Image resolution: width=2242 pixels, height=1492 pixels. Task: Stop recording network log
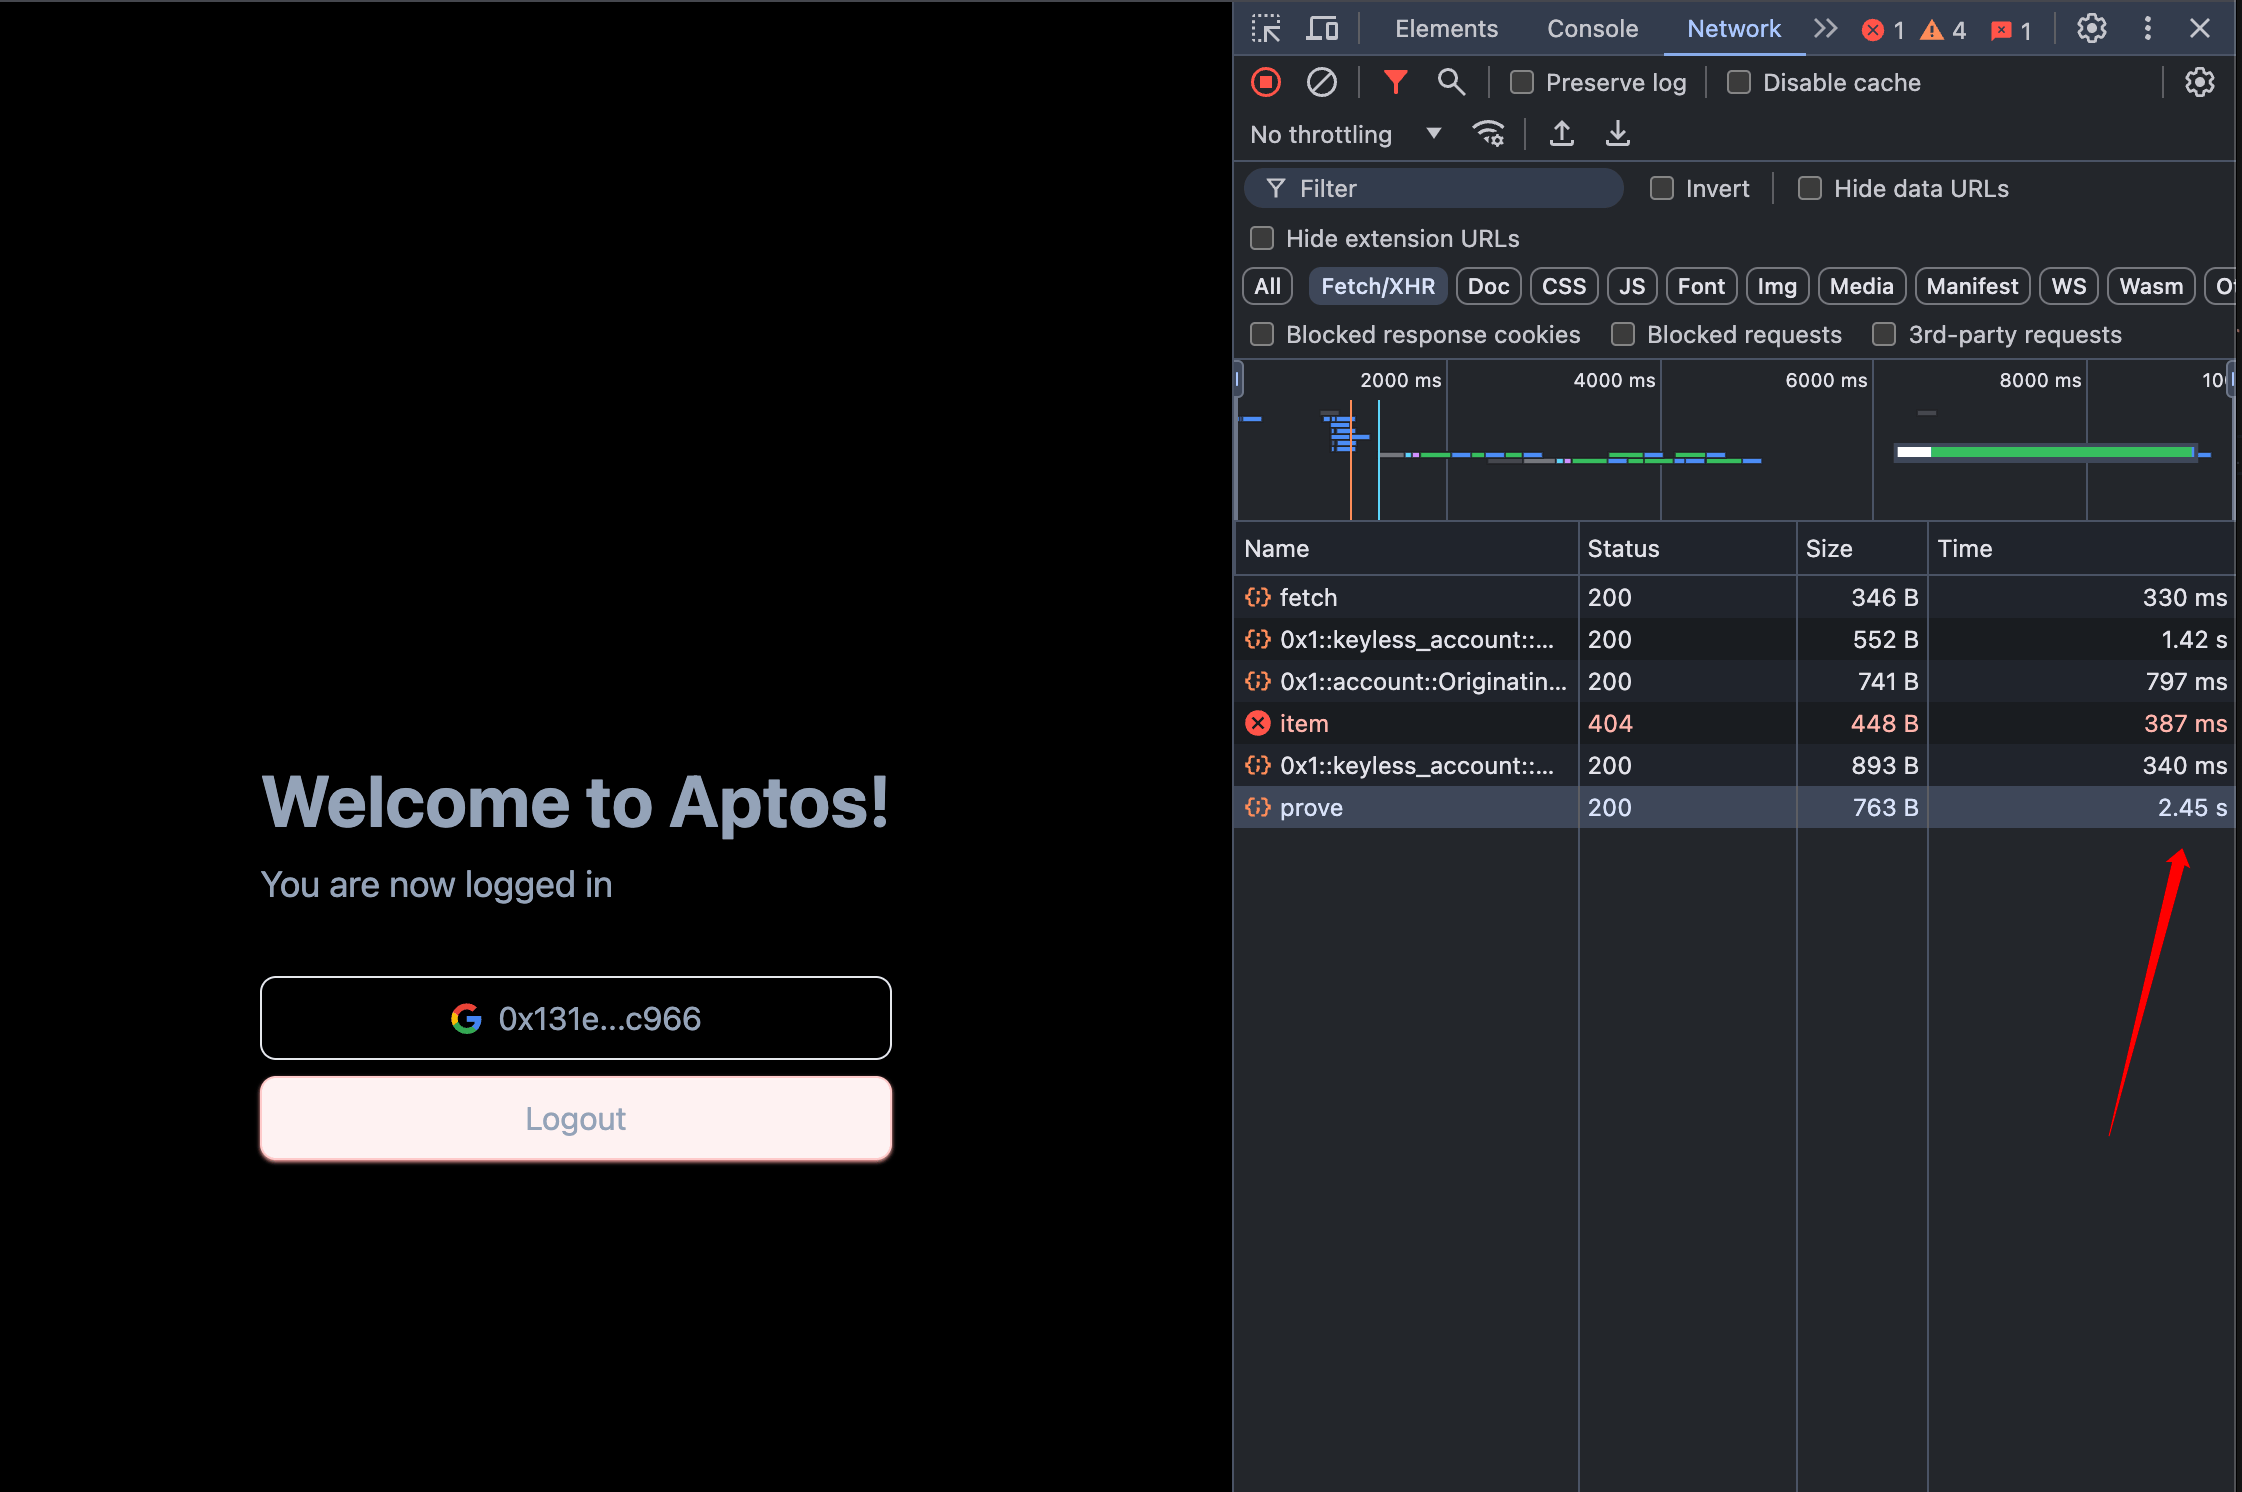pyautogui.click(x=1266, y=82)
